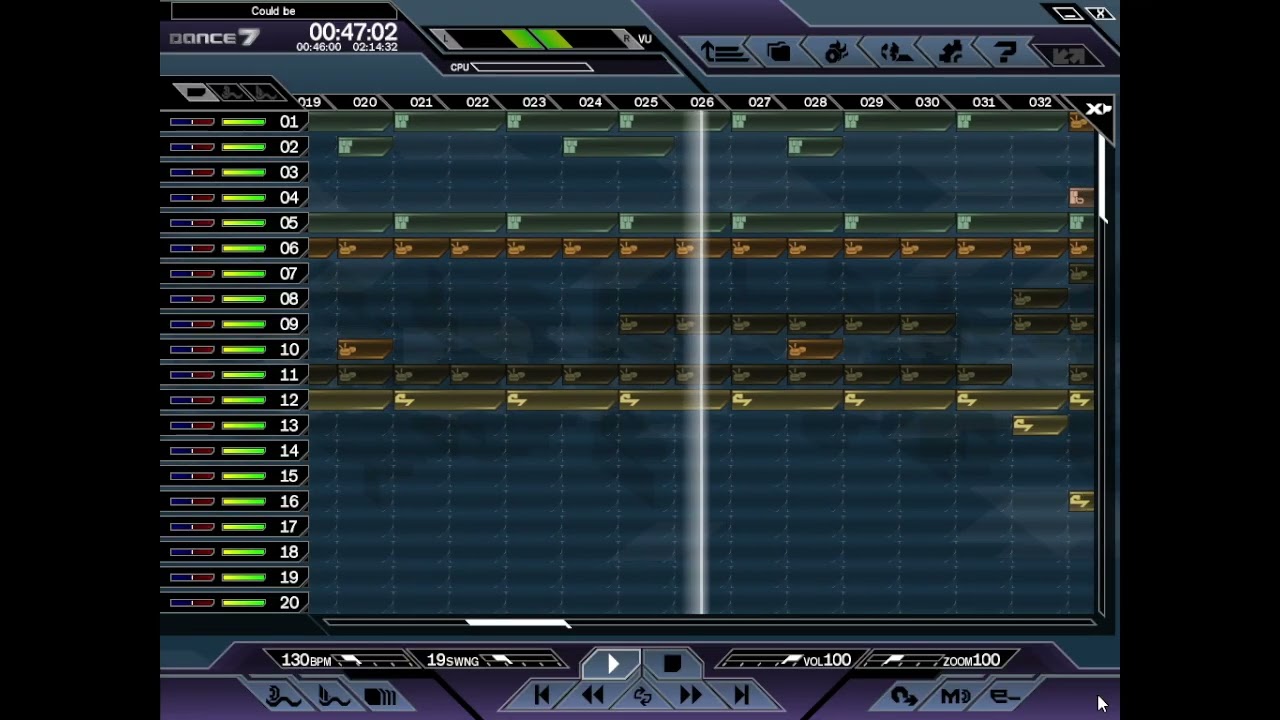Select the dark sample on track 08
Image resolution: width=1280 pixels, height=720 pixels.
point(1040,298)
